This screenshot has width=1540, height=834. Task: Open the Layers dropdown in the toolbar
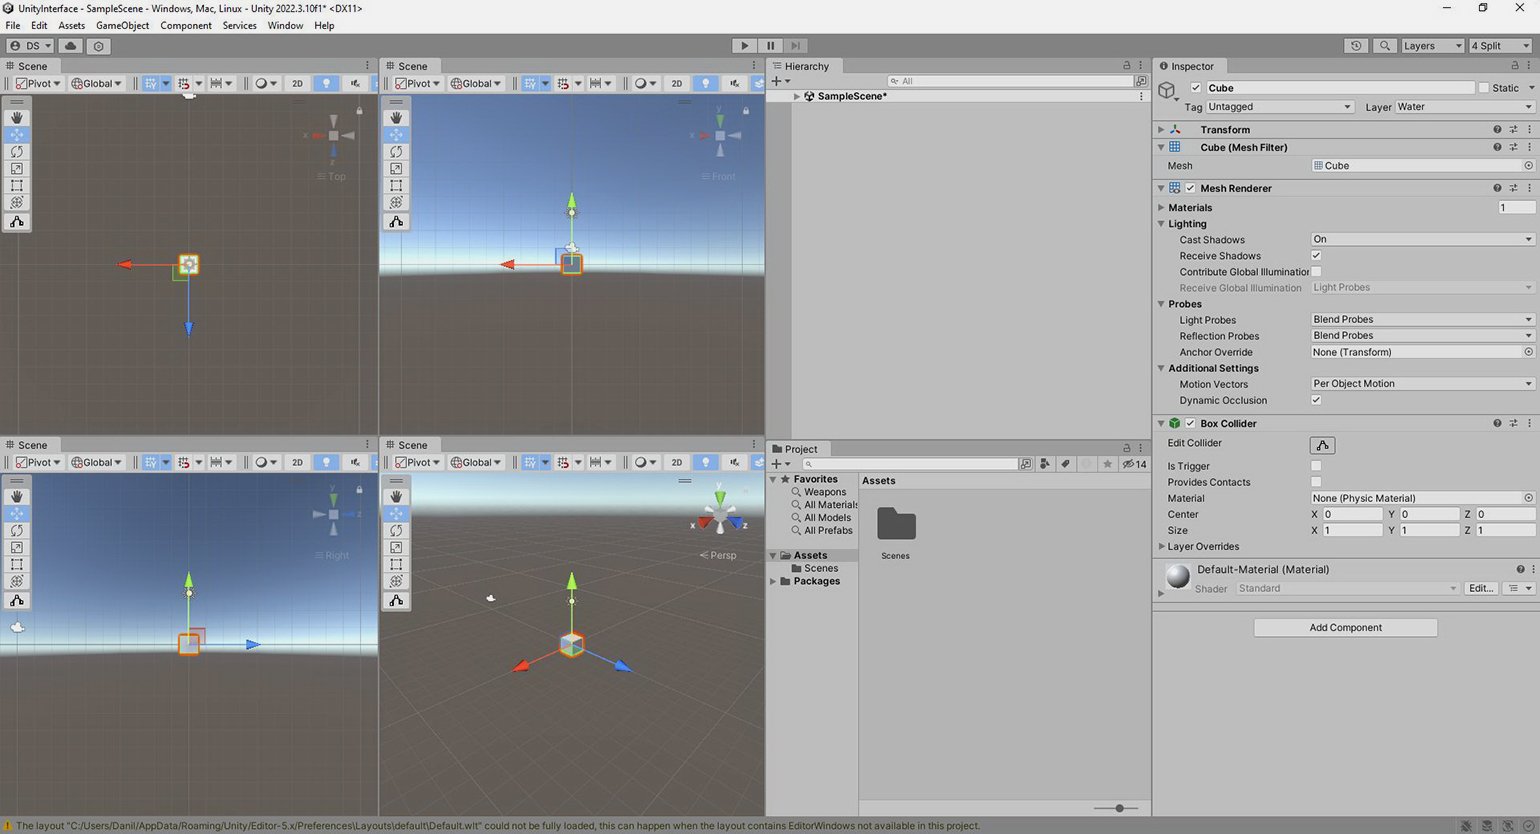click(x=1431, y=46)
